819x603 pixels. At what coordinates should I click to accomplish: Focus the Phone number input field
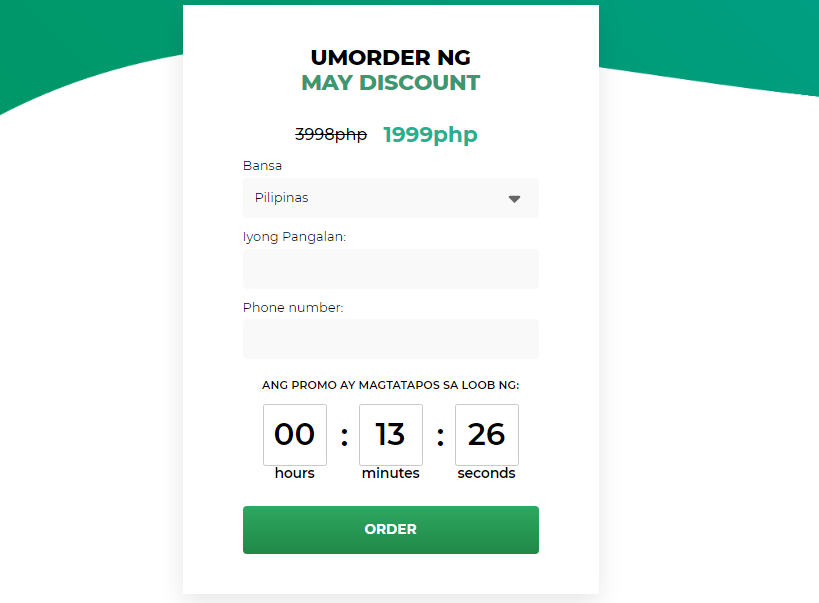pyautogui.click(x=391, y=339)
